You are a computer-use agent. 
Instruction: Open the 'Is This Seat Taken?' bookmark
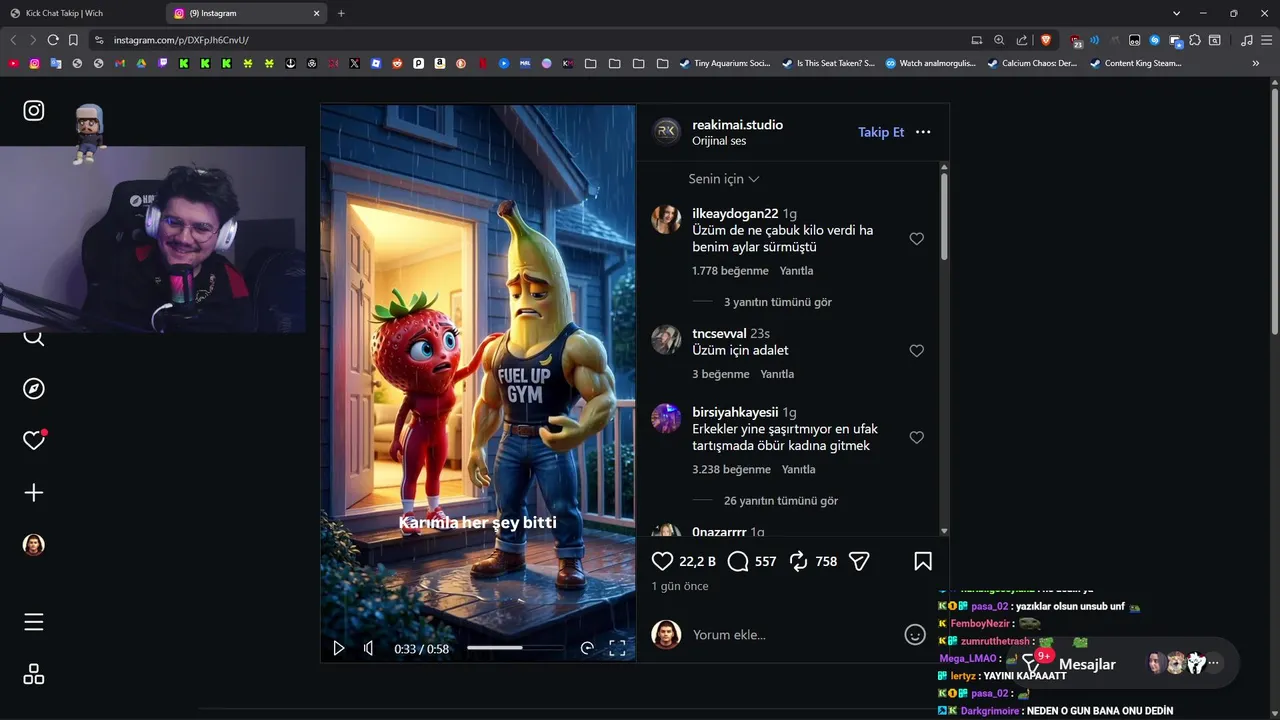coord(828,63)
